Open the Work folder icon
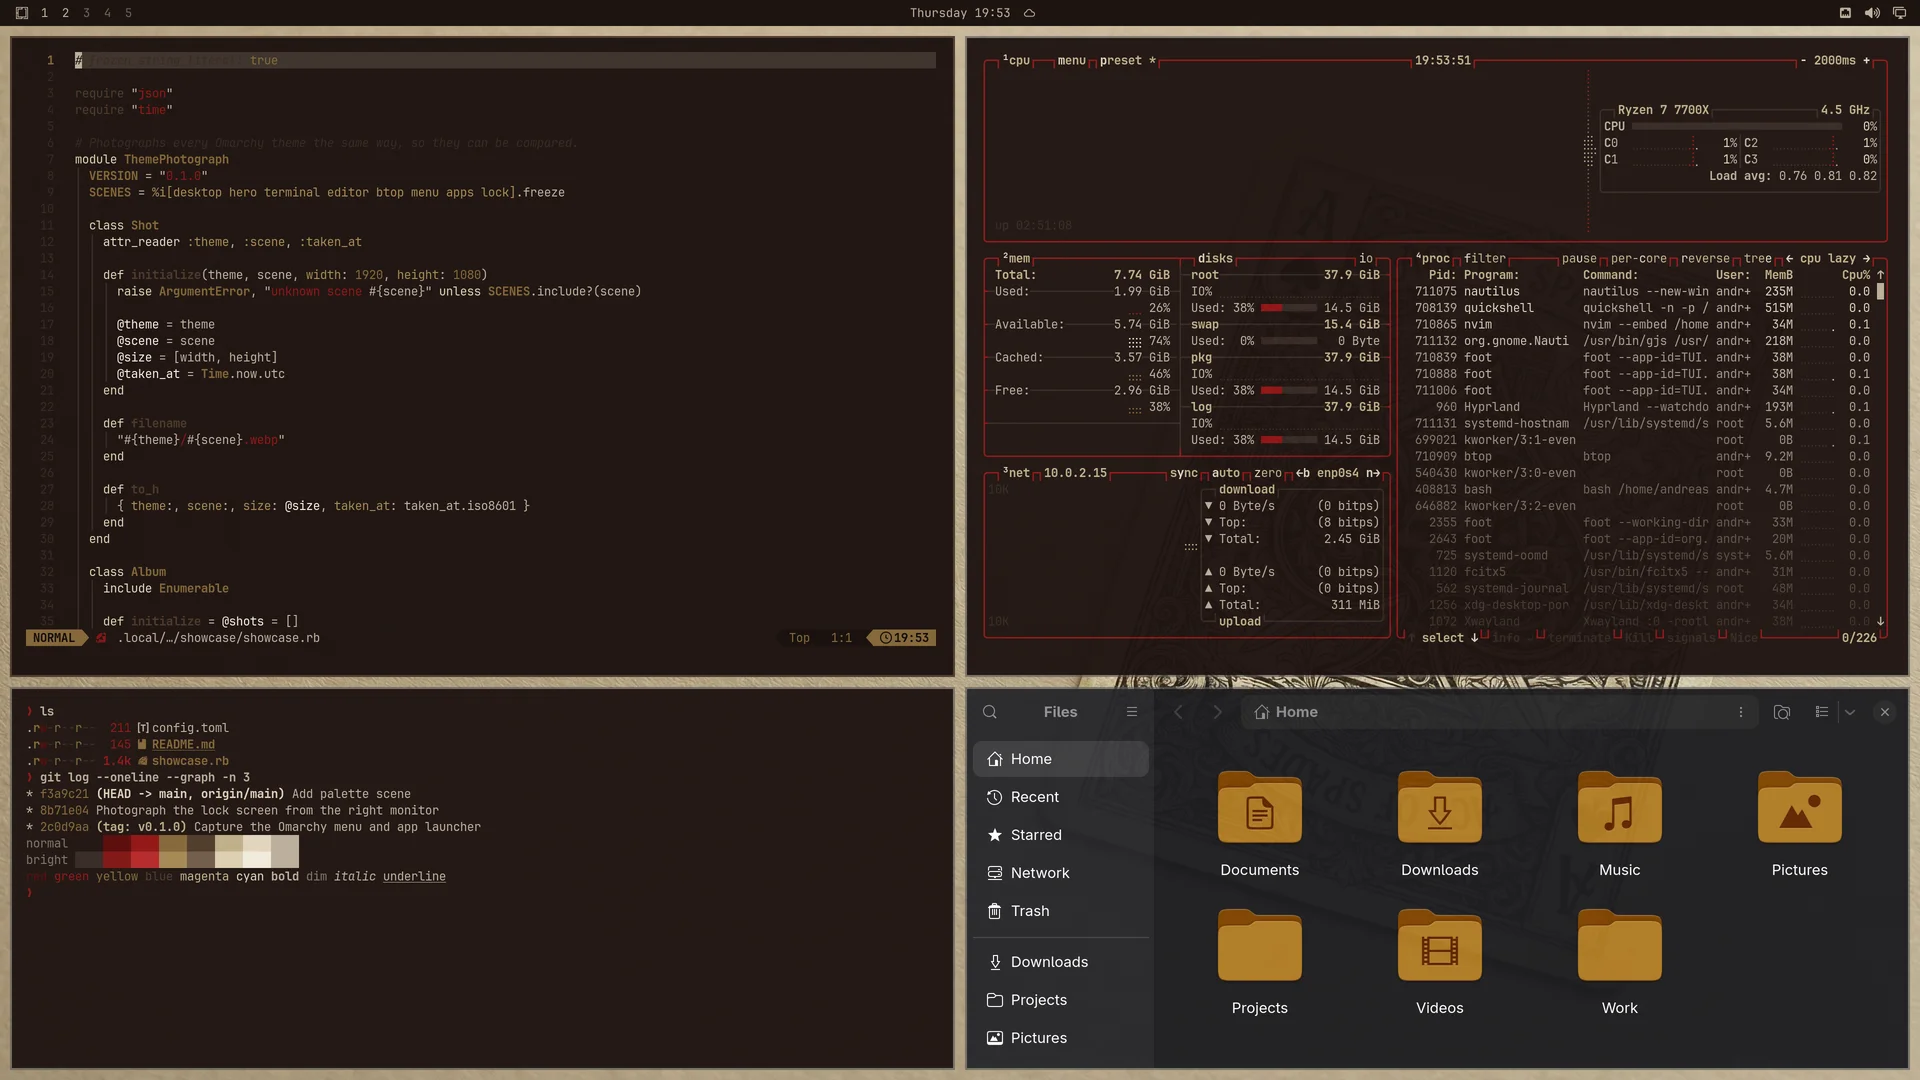Viewport: 1920px width, 1080px height. [1619, 946]
